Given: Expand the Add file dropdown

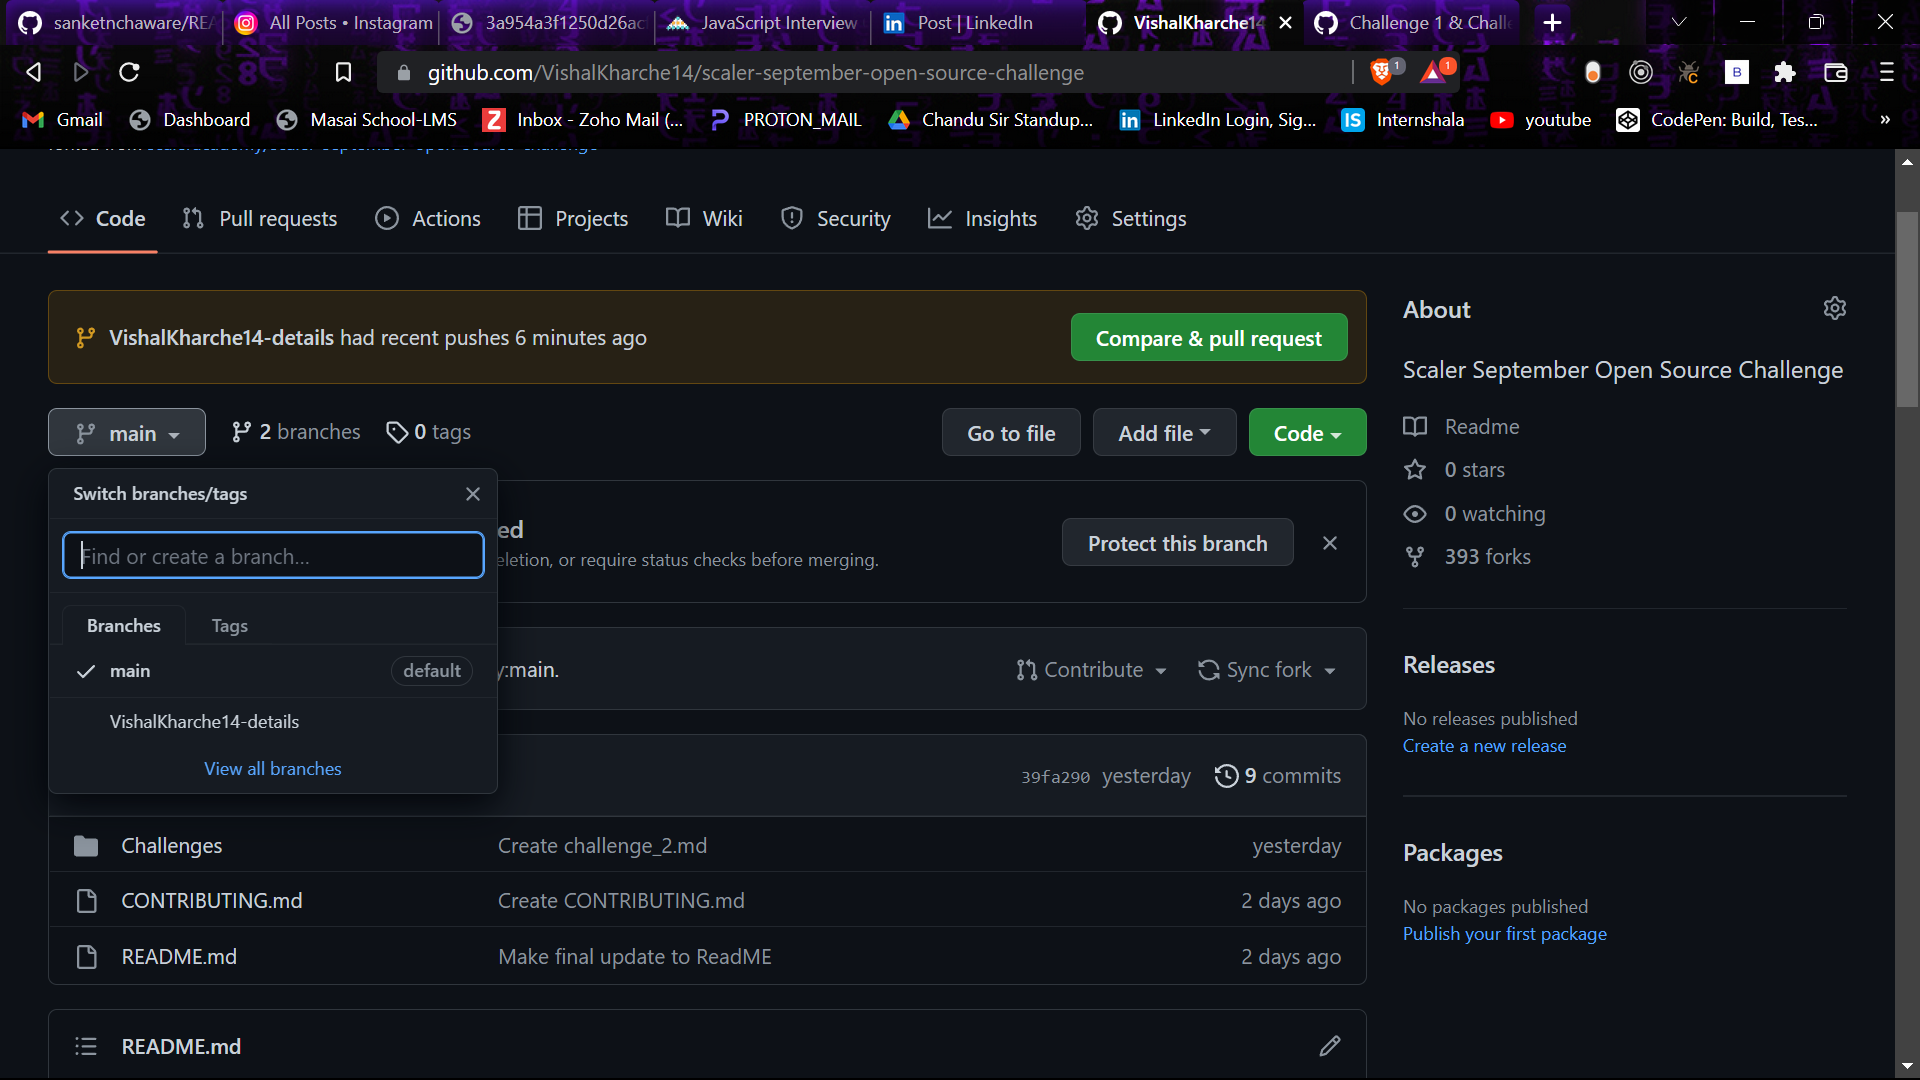Looking at the screenshot, I should [x=1164, y=432].
